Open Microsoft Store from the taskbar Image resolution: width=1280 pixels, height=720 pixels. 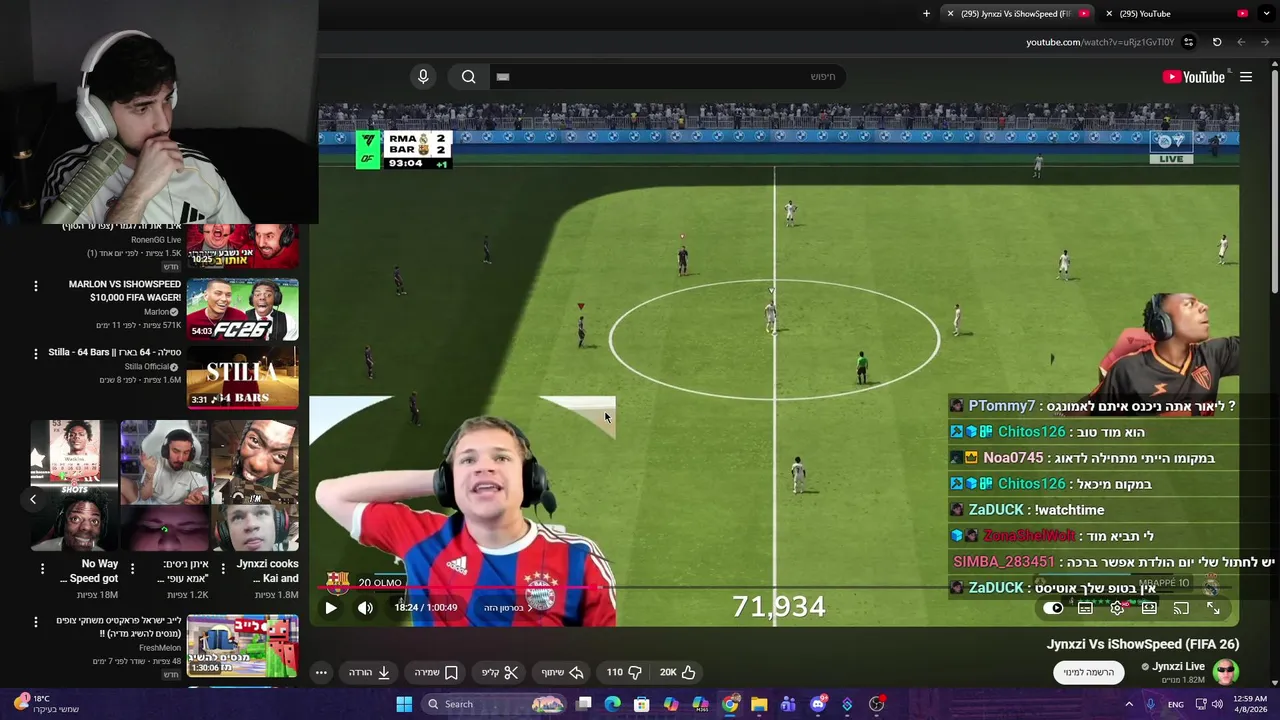tap(642, 704)
